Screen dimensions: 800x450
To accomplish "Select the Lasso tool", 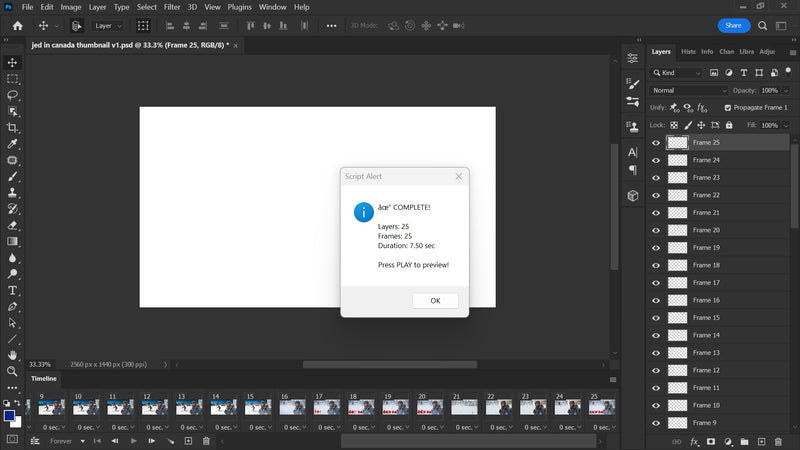I will [13, 95].
